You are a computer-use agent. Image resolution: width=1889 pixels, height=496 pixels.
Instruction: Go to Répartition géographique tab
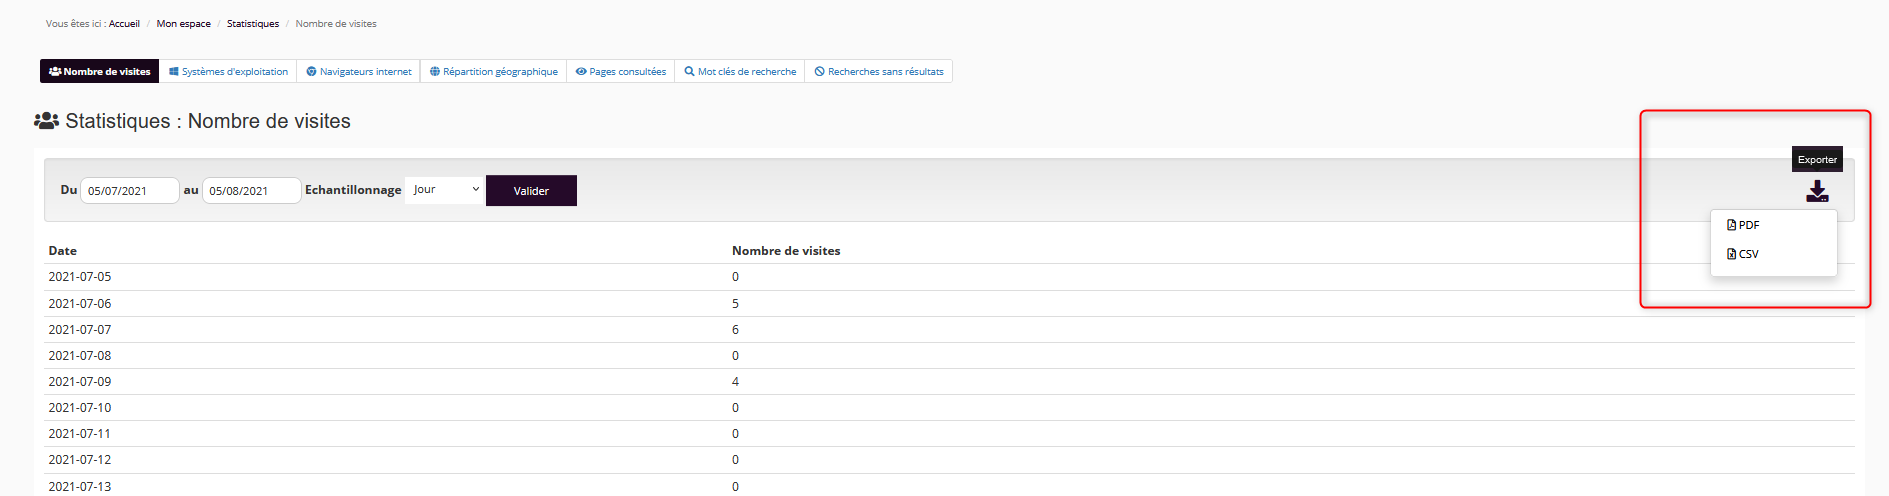(494, 72)
